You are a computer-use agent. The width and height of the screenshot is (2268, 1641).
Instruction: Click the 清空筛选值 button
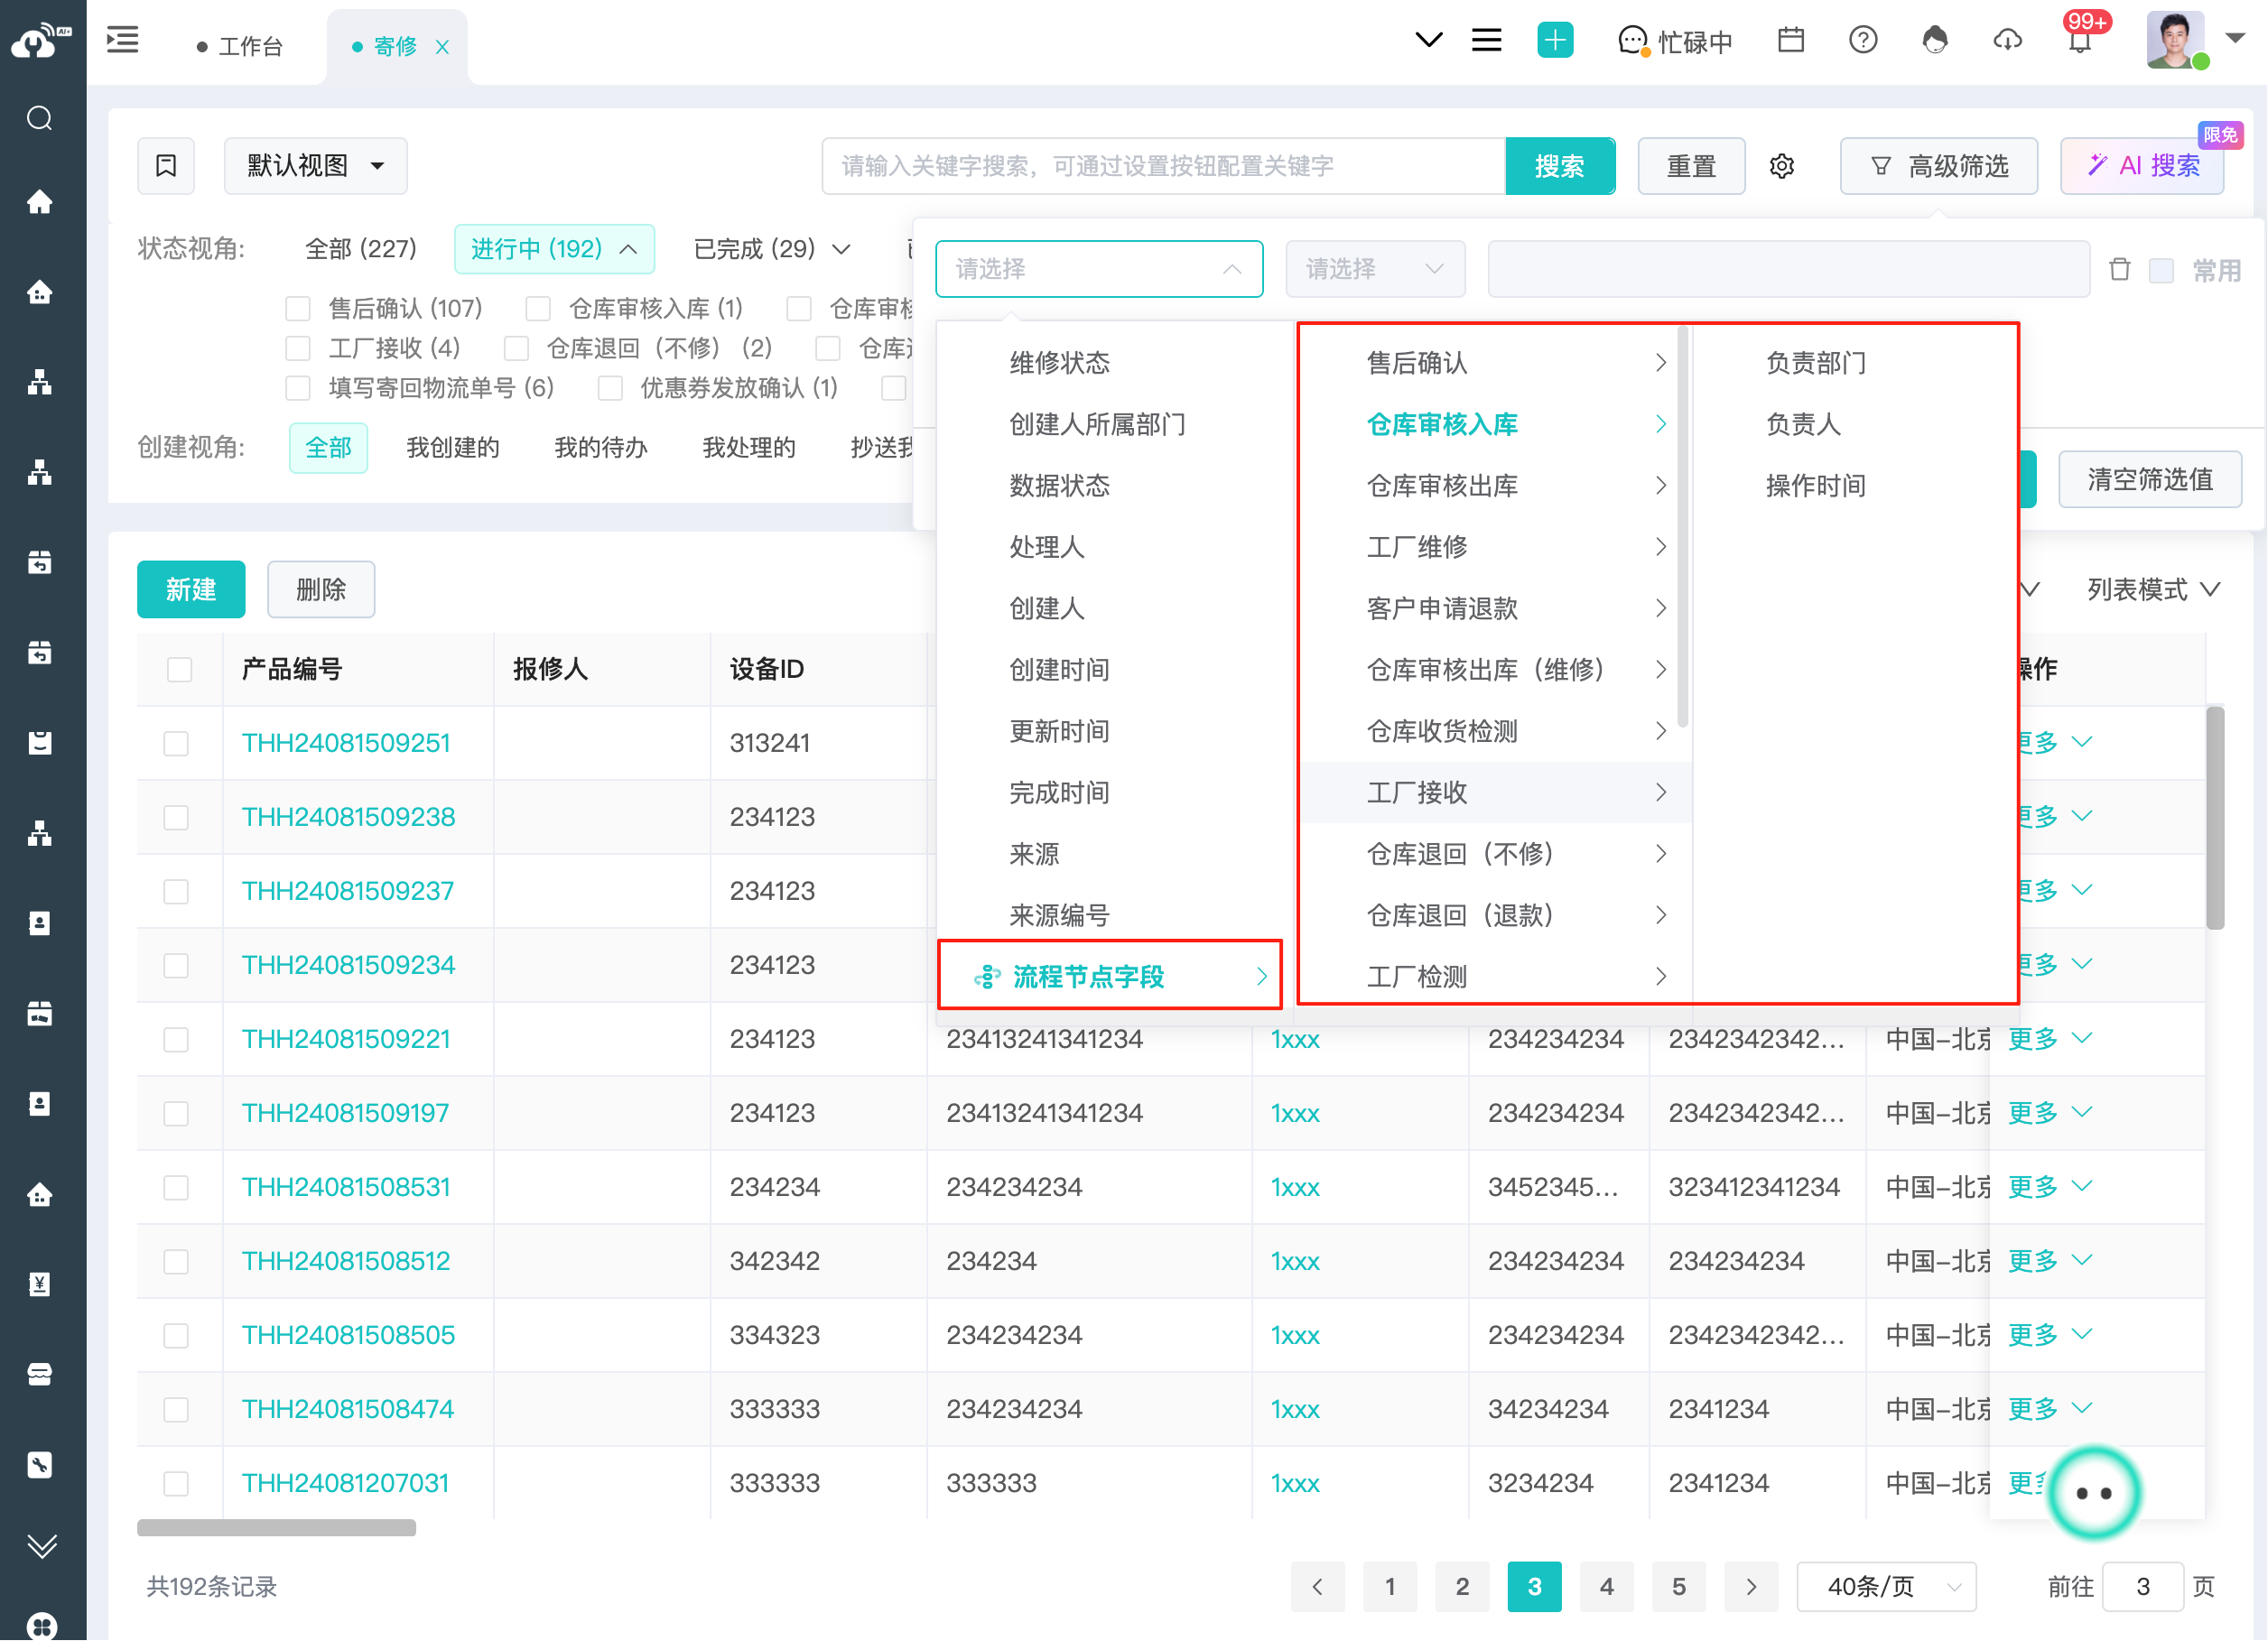pos(2150,480)
